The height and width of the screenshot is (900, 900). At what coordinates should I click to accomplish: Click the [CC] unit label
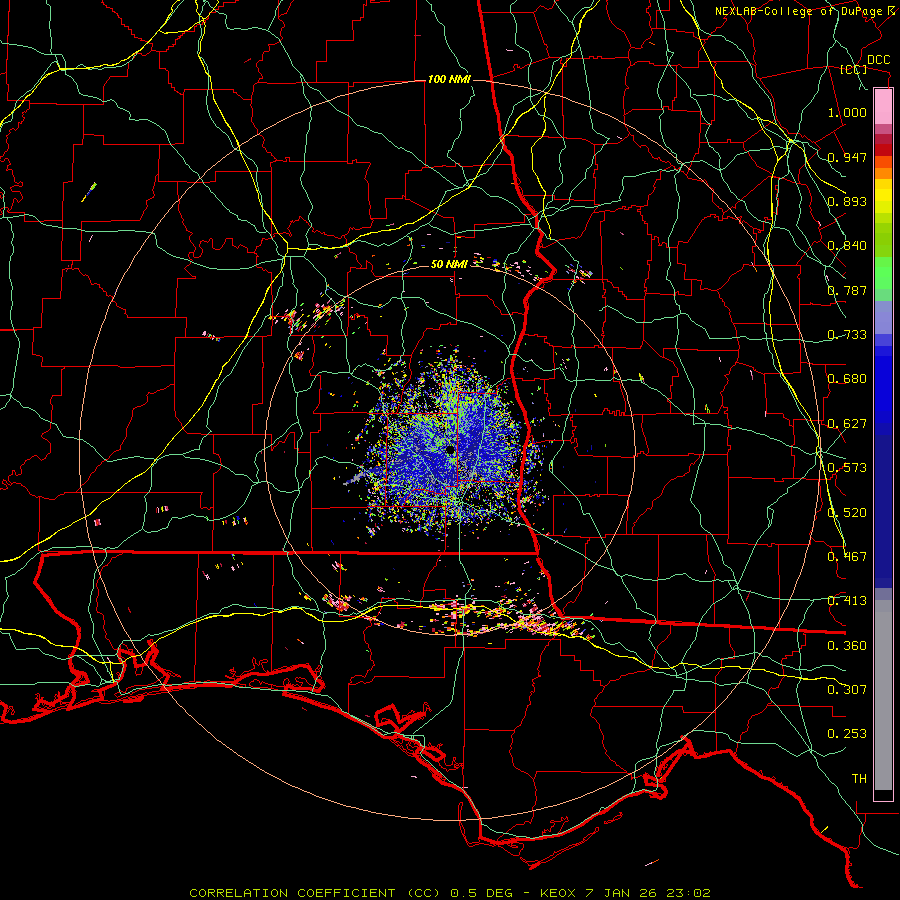point(854,69)
